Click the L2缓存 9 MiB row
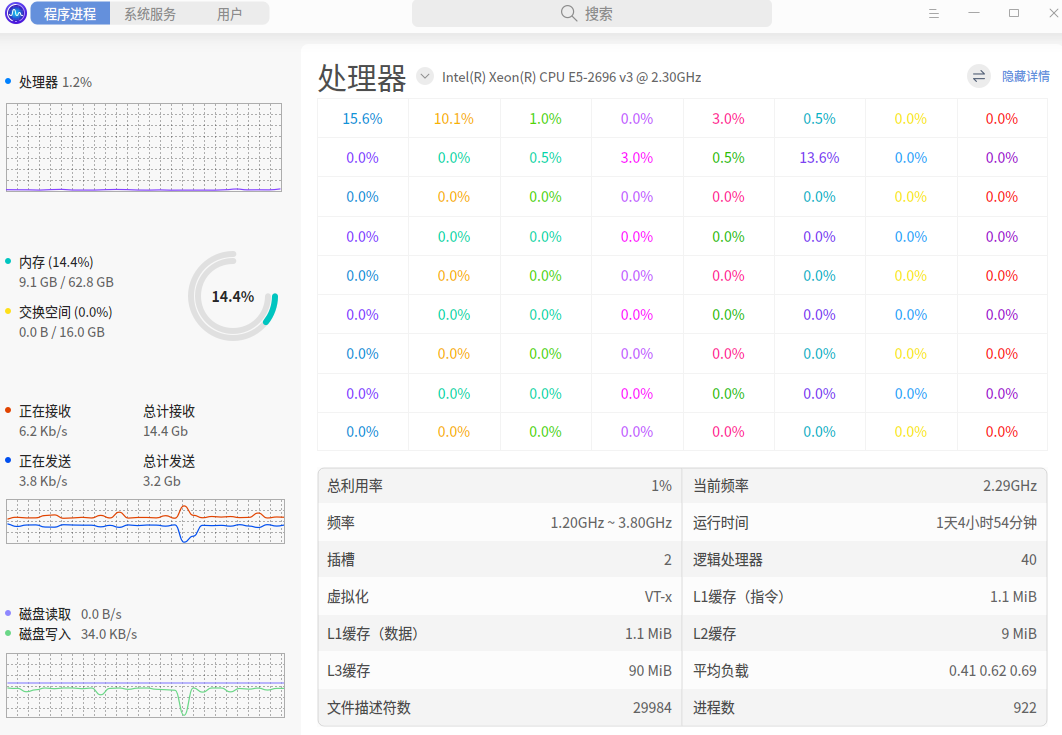The width and height of the screenshot is (1062, 735). [864, 634]
